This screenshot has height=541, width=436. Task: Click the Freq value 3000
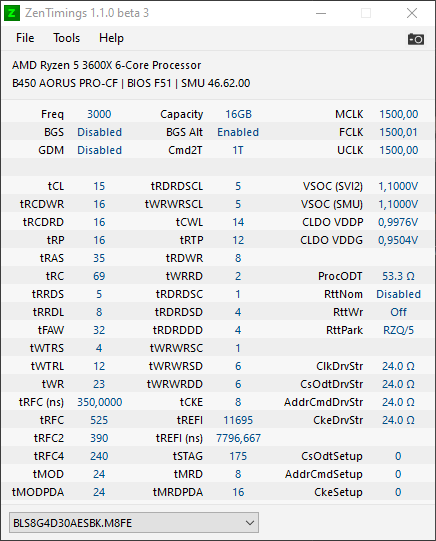coord(99,114)
